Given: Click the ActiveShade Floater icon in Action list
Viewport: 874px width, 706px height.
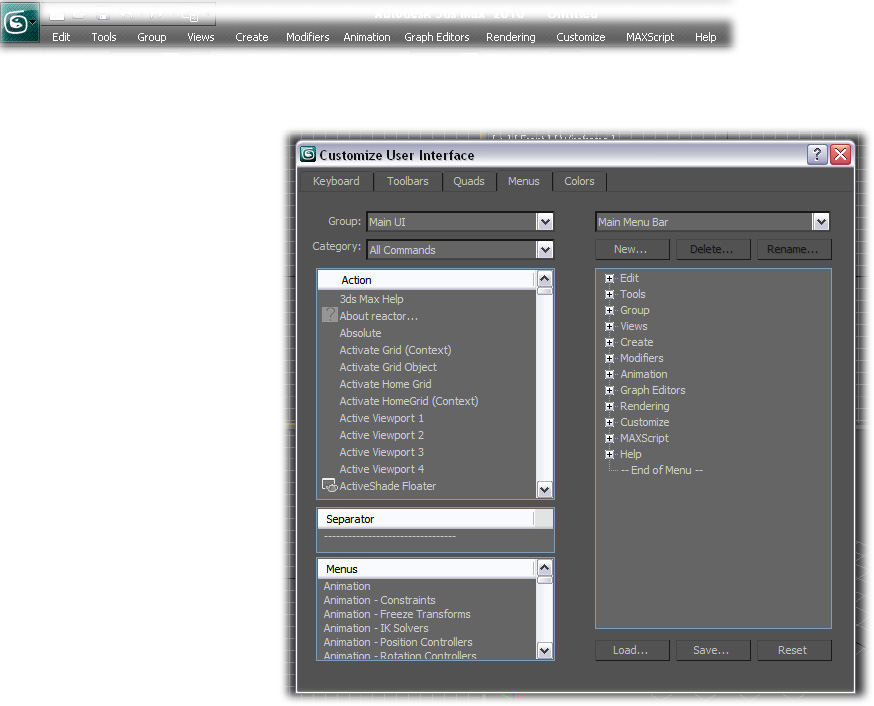Looking at the screenshot, I should coord(329,485).
